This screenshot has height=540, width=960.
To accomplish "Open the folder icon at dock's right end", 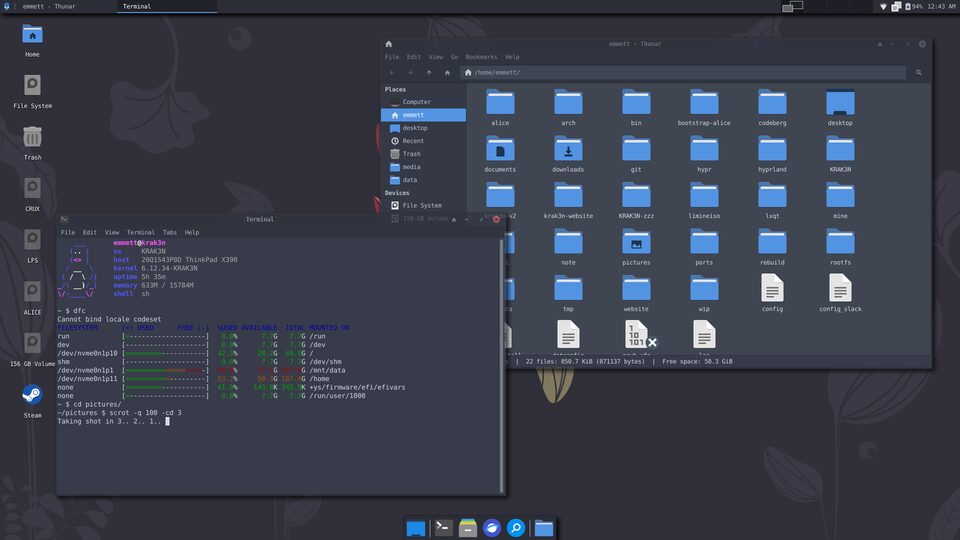I will 544,528.
